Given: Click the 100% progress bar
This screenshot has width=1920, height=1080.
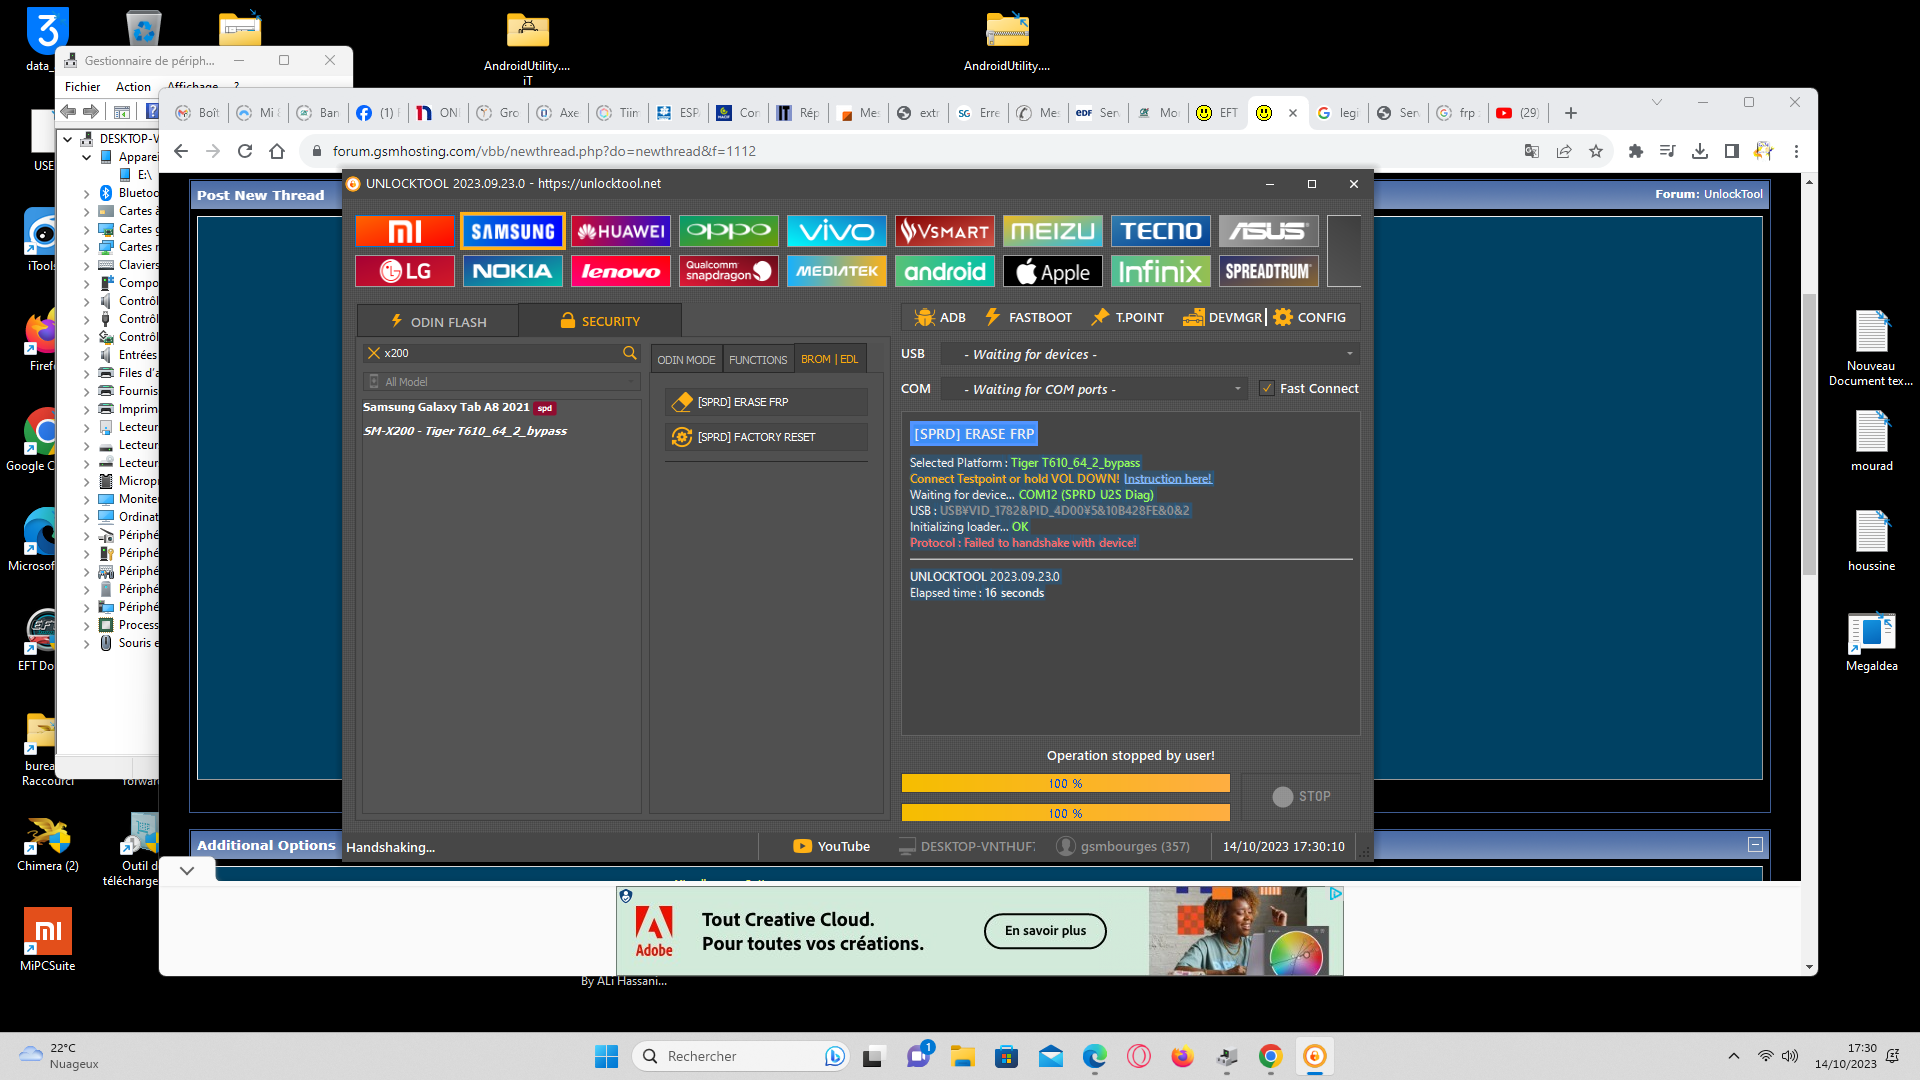Looking at the screenshot, I should [x=1065, y=783].
